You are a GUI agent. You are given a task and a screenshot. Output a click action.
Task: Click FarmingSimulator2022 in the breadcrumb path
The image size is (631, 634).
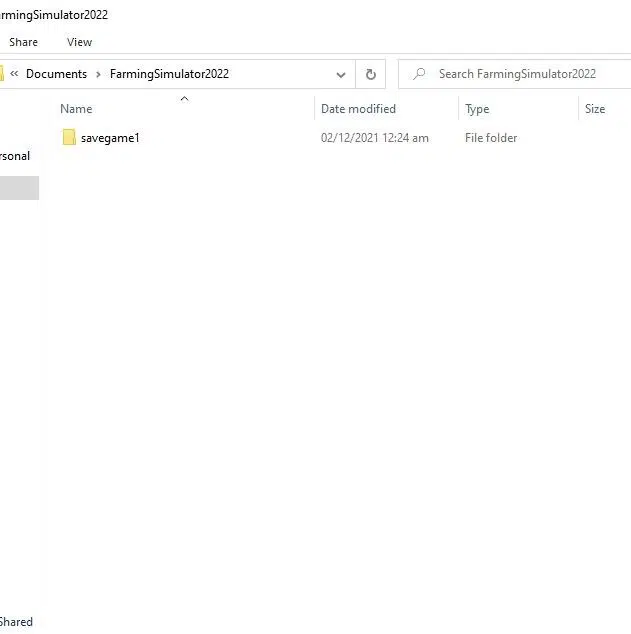pyautogui.click(x=169, y=74)
